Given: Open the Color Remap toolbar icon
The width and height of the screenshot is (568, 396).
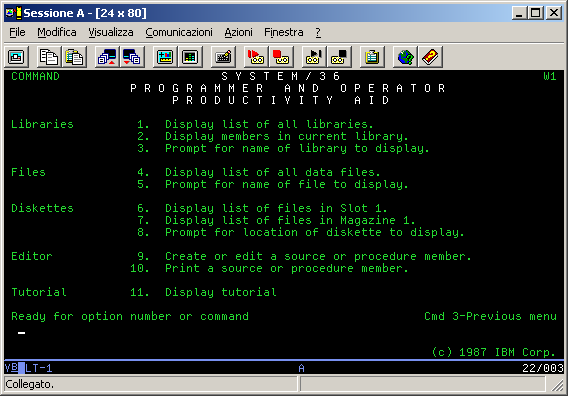Looking at the screenshot, I should point(190,57).
